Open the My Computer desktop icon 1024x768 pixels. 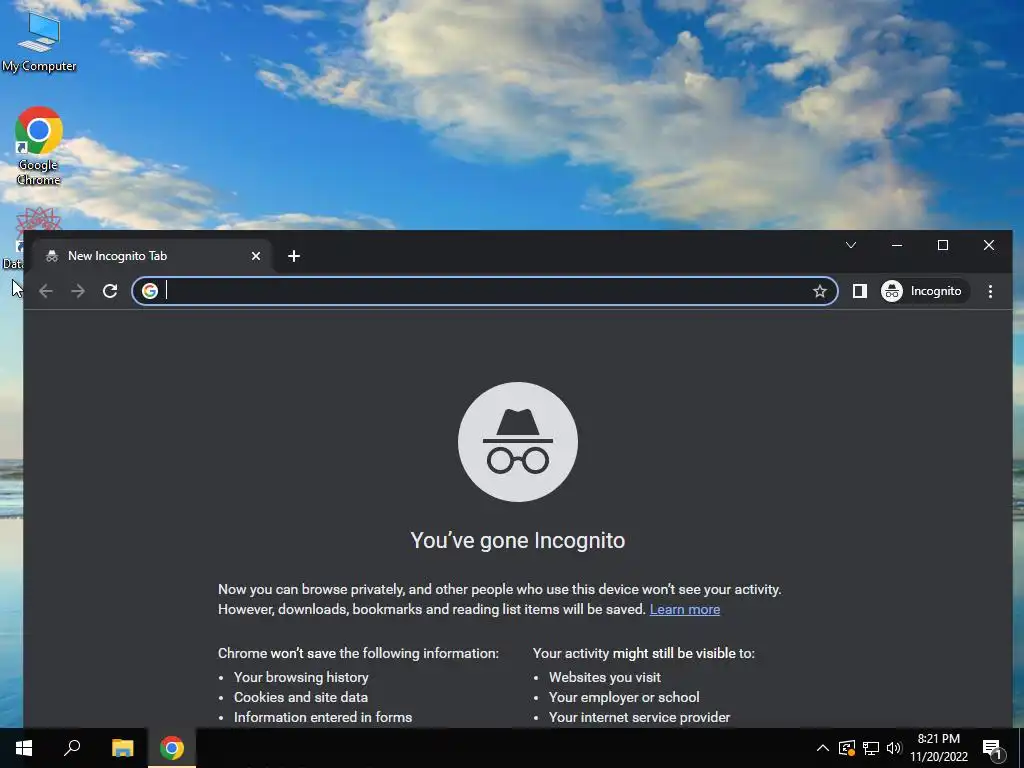[x=39, y=42]
